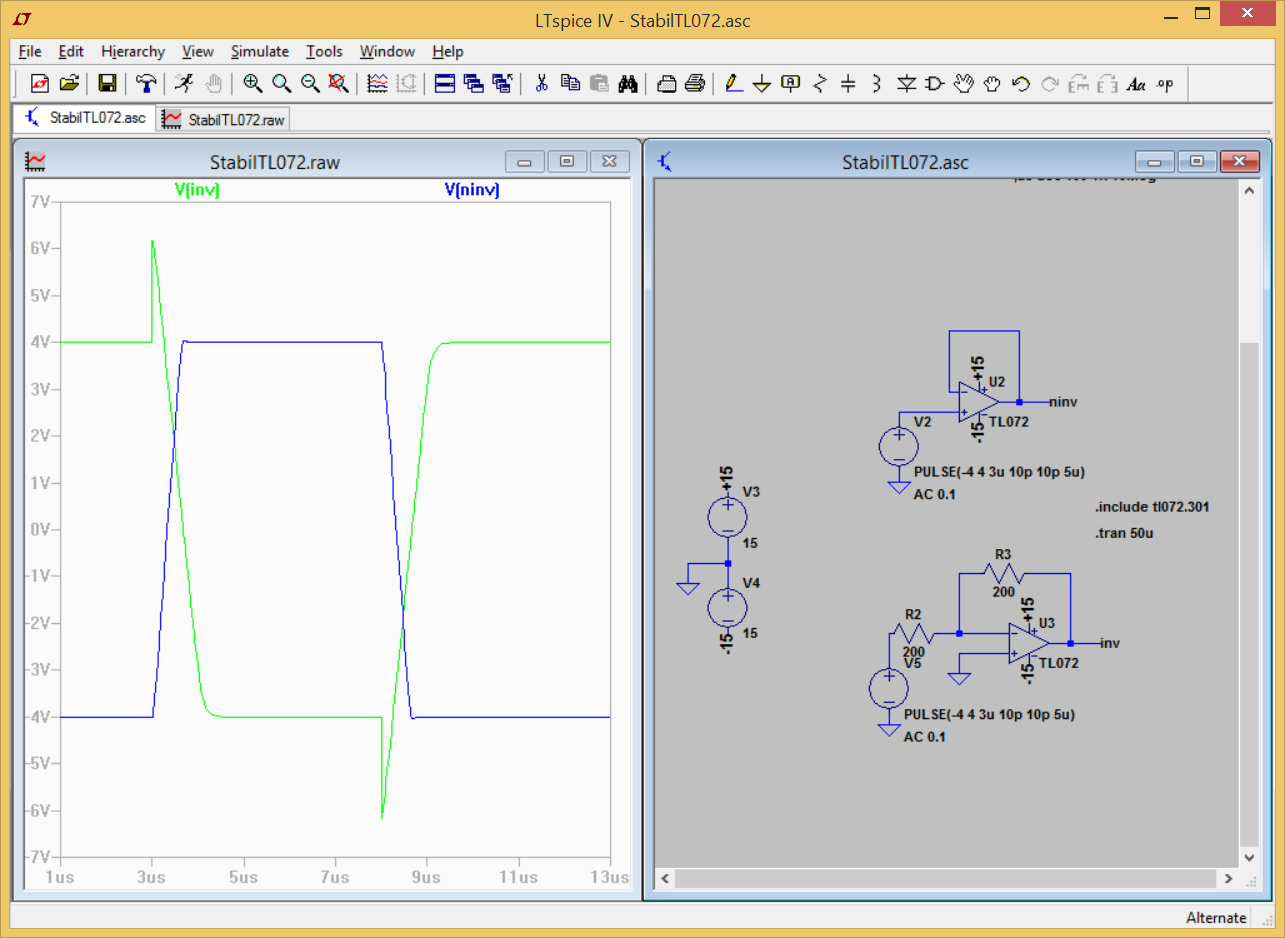Minimize the StabilTL072.asc schematic window

(1155, 161)
